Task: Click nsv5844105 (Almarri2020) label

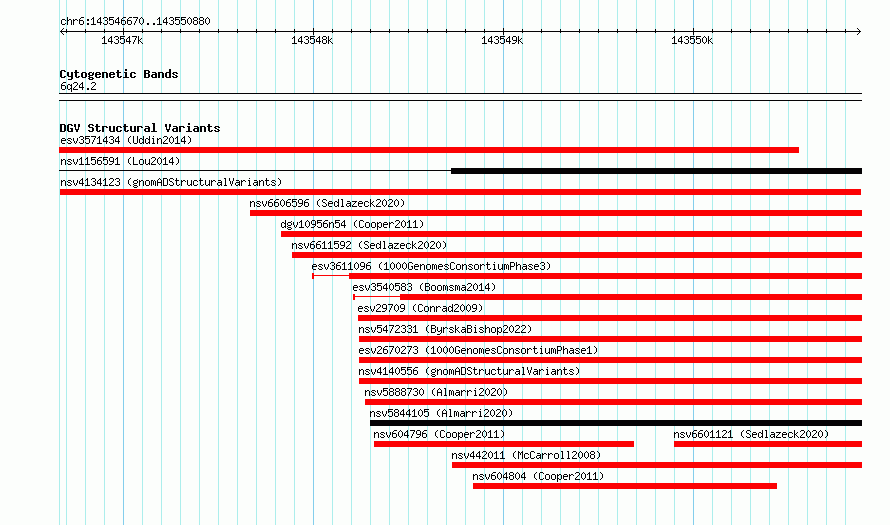Action: pos(441,413)
